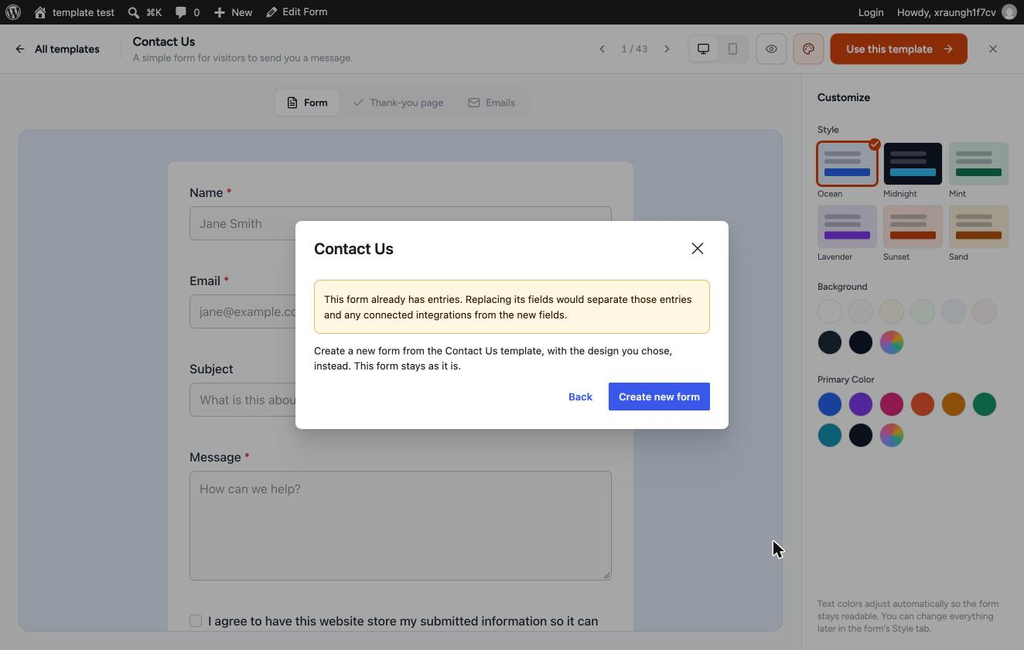Click the Message textarea field
The height and width of the screenshot is (650, 1024).
(400, 526)
